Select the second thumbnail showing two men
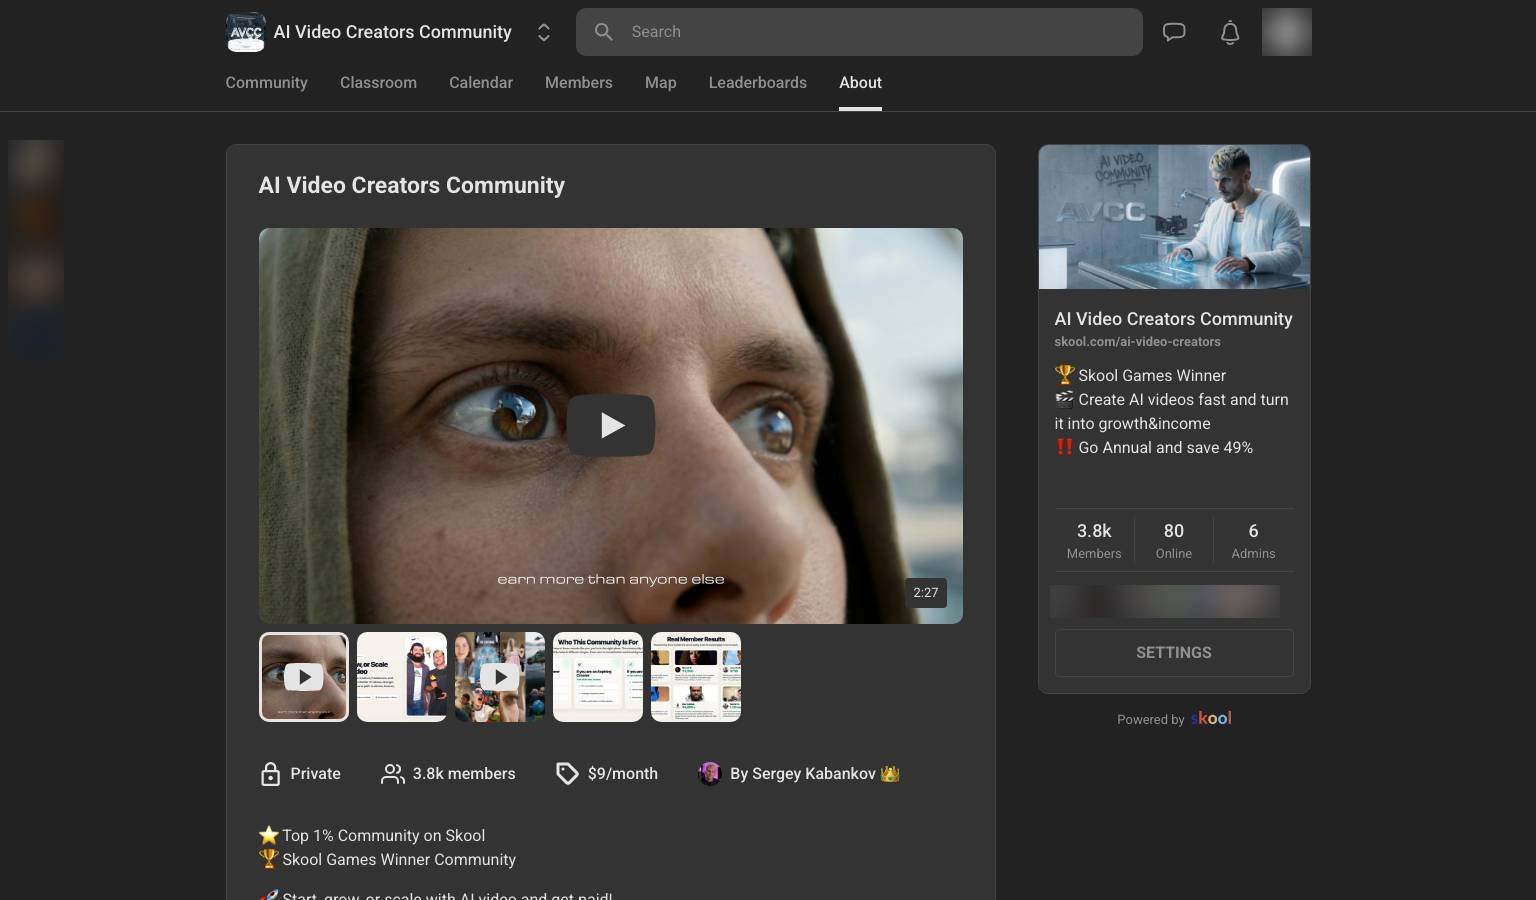Image resolution: width=1536 pixels, height=900 pixels. [402, 677]
